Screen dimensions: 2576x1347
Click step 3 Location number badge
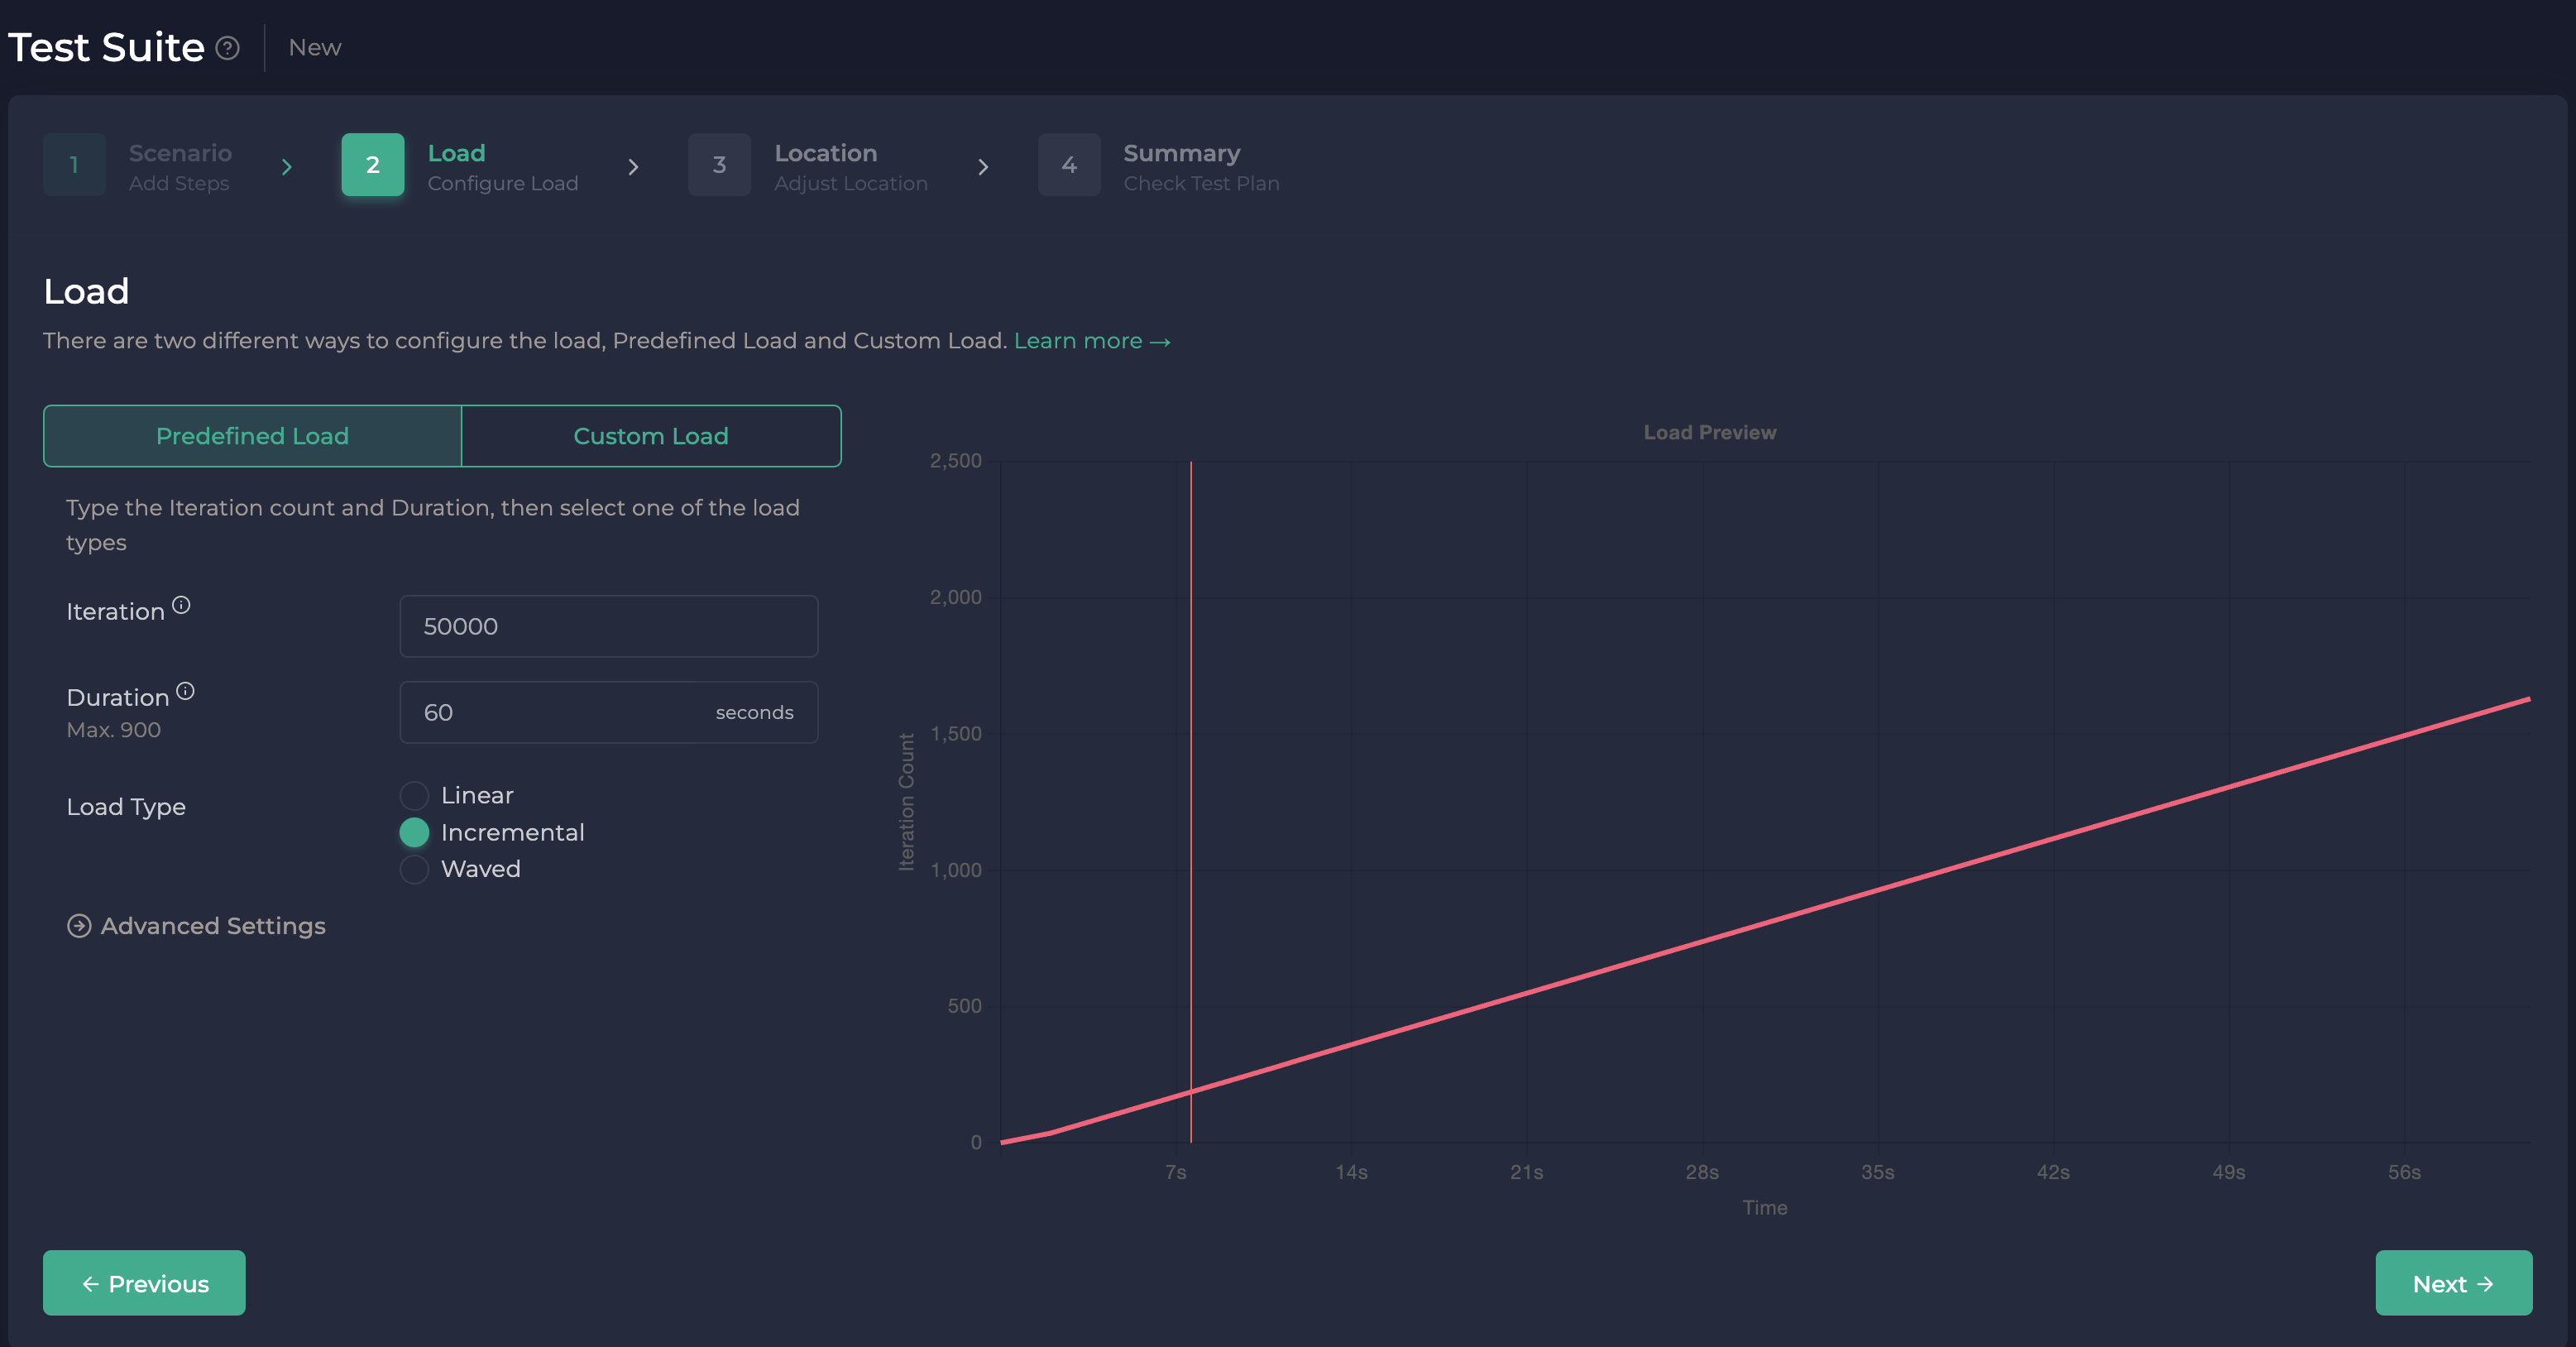(719, 165)
